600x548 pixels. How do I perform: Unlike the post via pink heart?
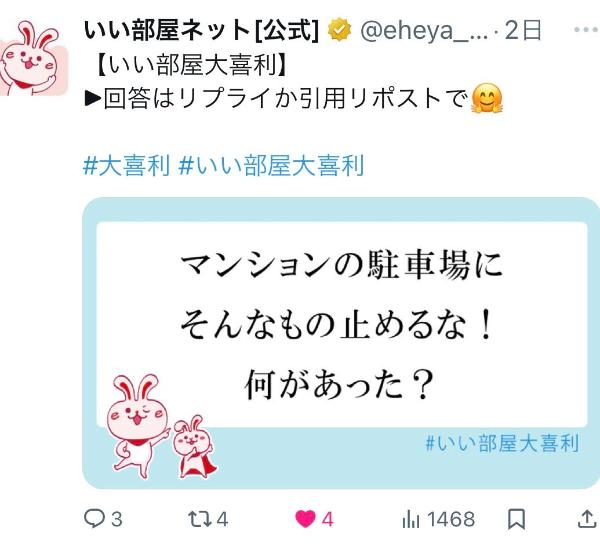pyautogui.click(x=305, y=519)
